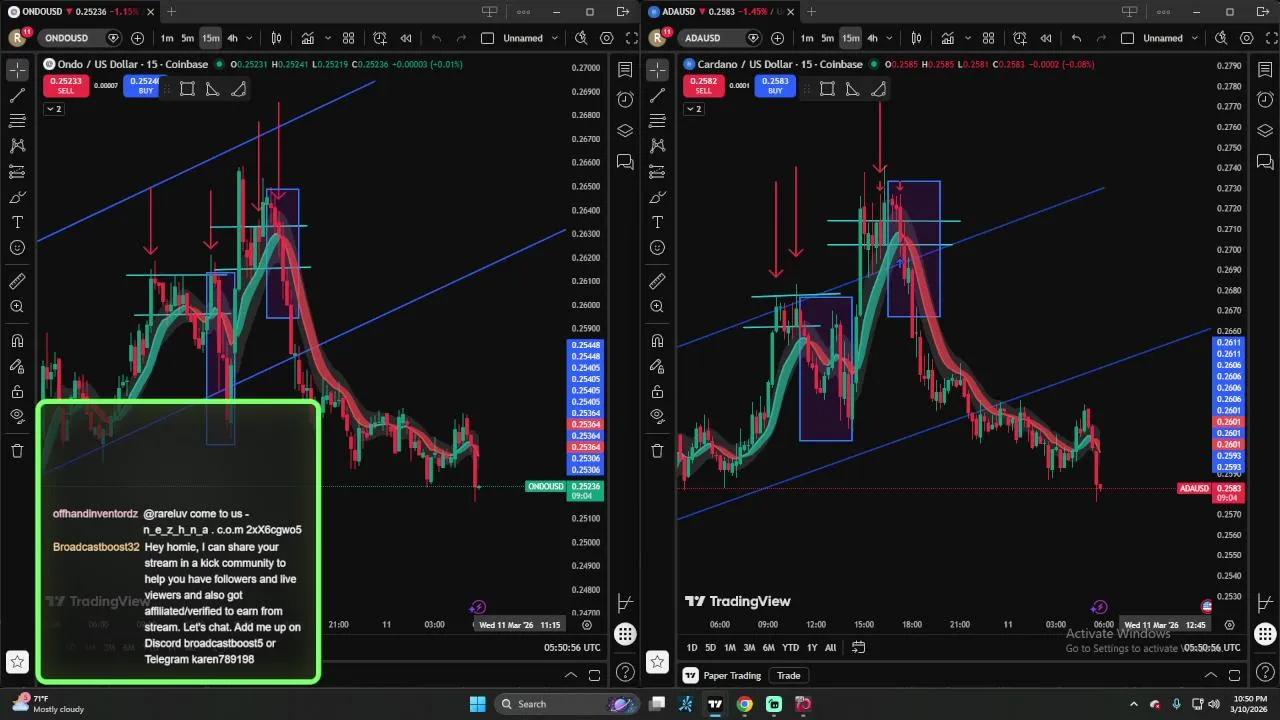Select the 1m timeframe in ONDOUSD window

[x=166, y=38]
